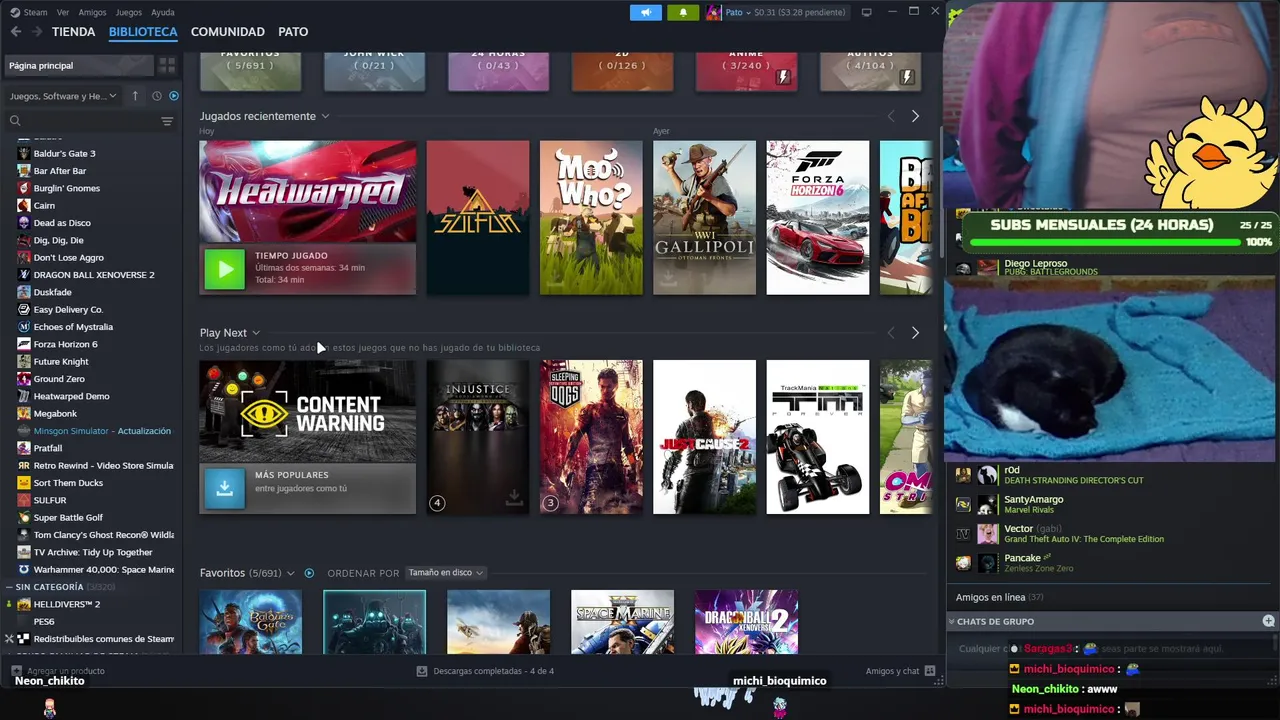The width and height of the screenshot is (1280, 720).
Task: Open the advanced filter options icon
Action: [x=167, y=121]
